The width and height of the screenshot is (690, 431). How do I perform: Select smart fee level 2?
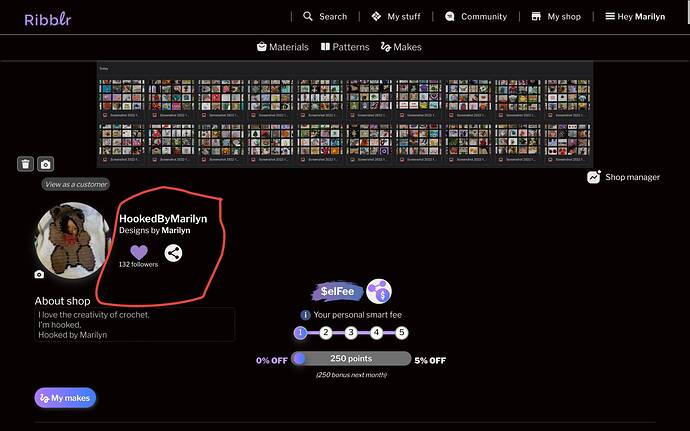point(326,332)
